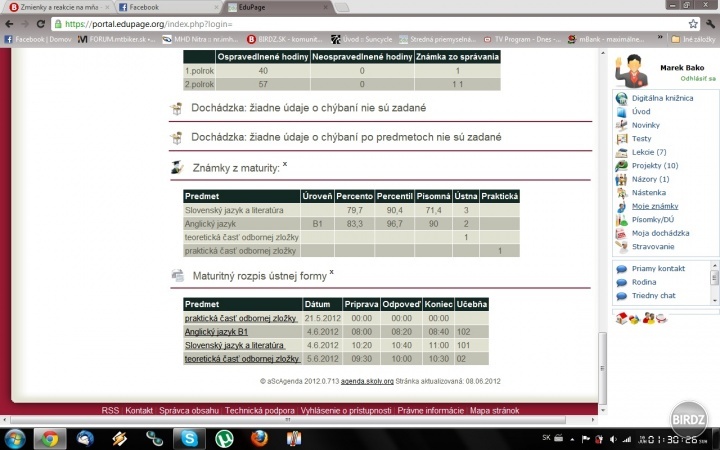Open the Lekcie sidebar icon
The width and height of the screenshot is (720, 450).
621,152
